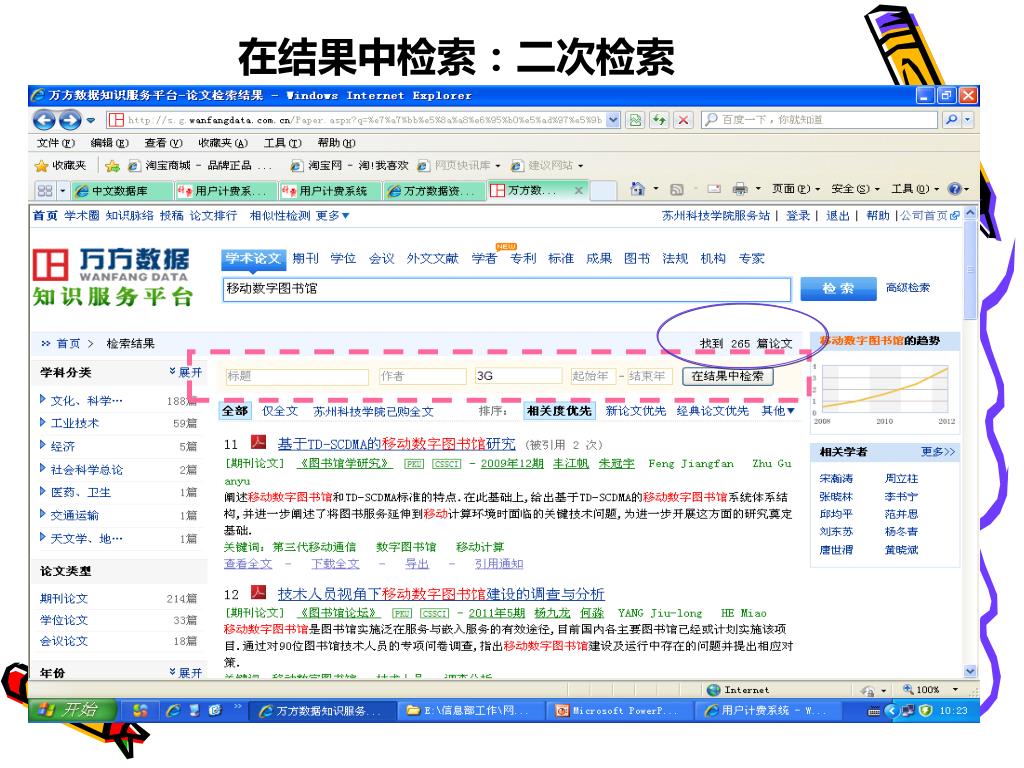Open the 高级检索 link

(x=908, y=287)
